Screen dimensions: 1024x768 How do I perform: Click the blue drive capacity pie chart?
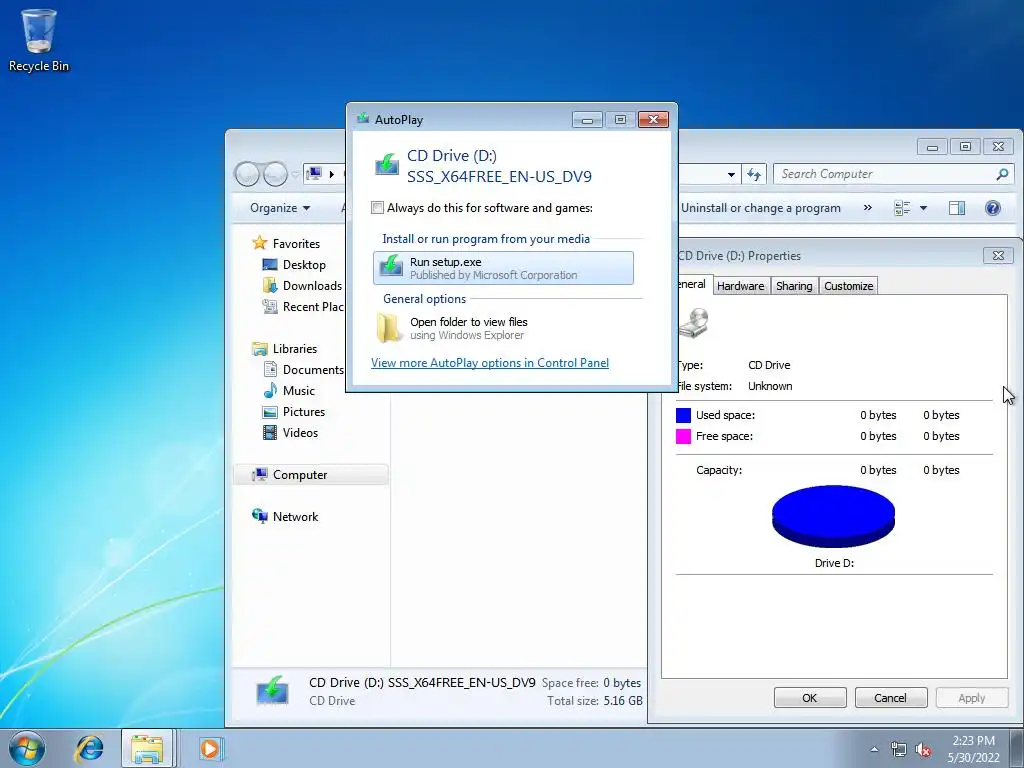pos(833,516)
